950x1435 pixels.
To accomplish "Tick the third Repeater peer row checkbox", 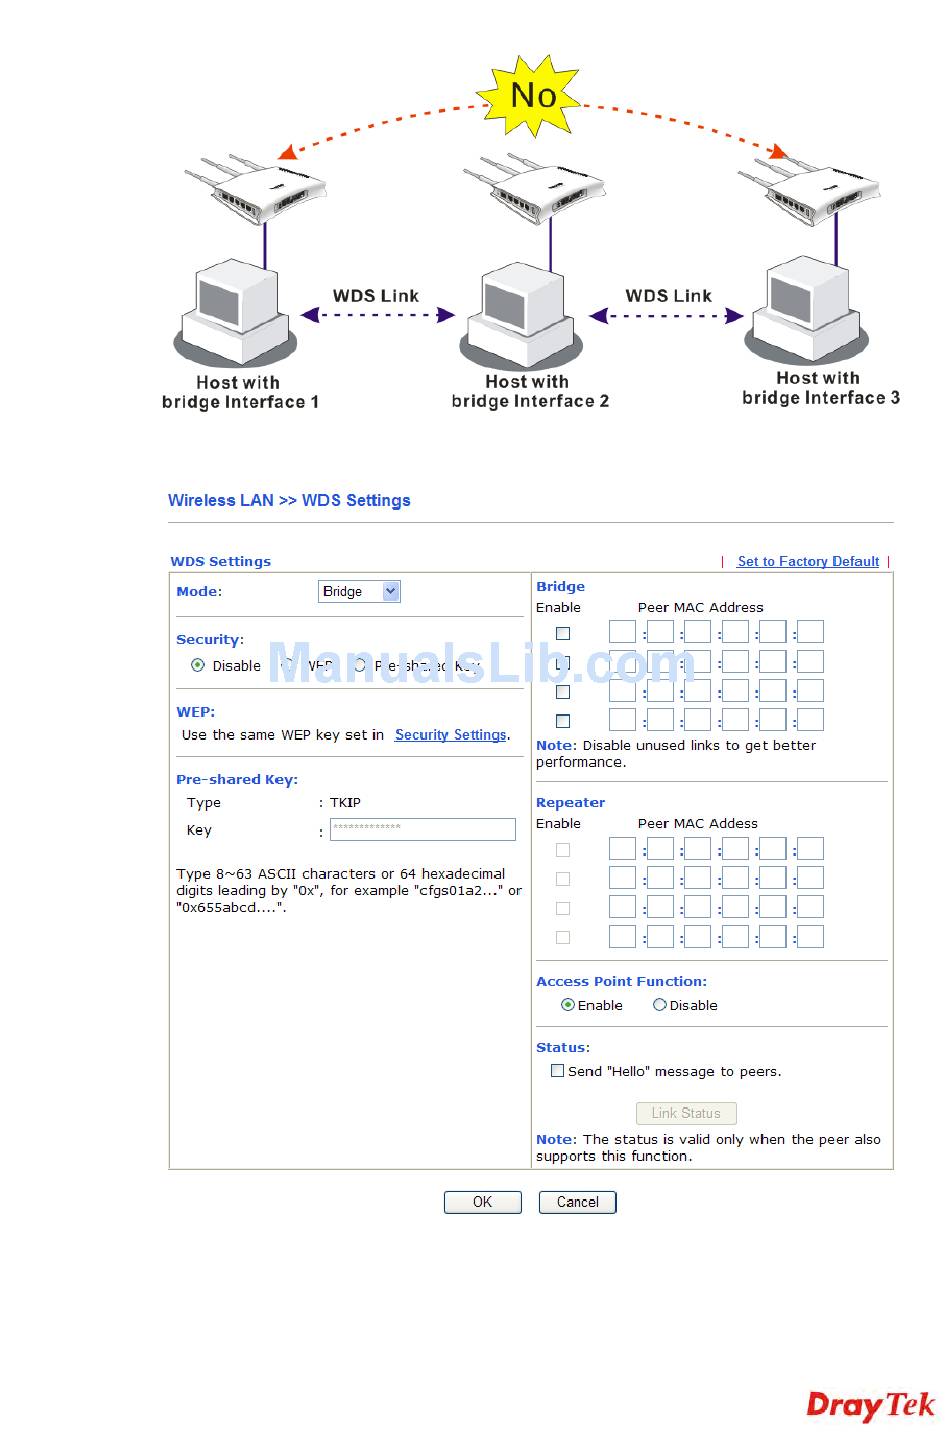I will click(x=563, y=908).
